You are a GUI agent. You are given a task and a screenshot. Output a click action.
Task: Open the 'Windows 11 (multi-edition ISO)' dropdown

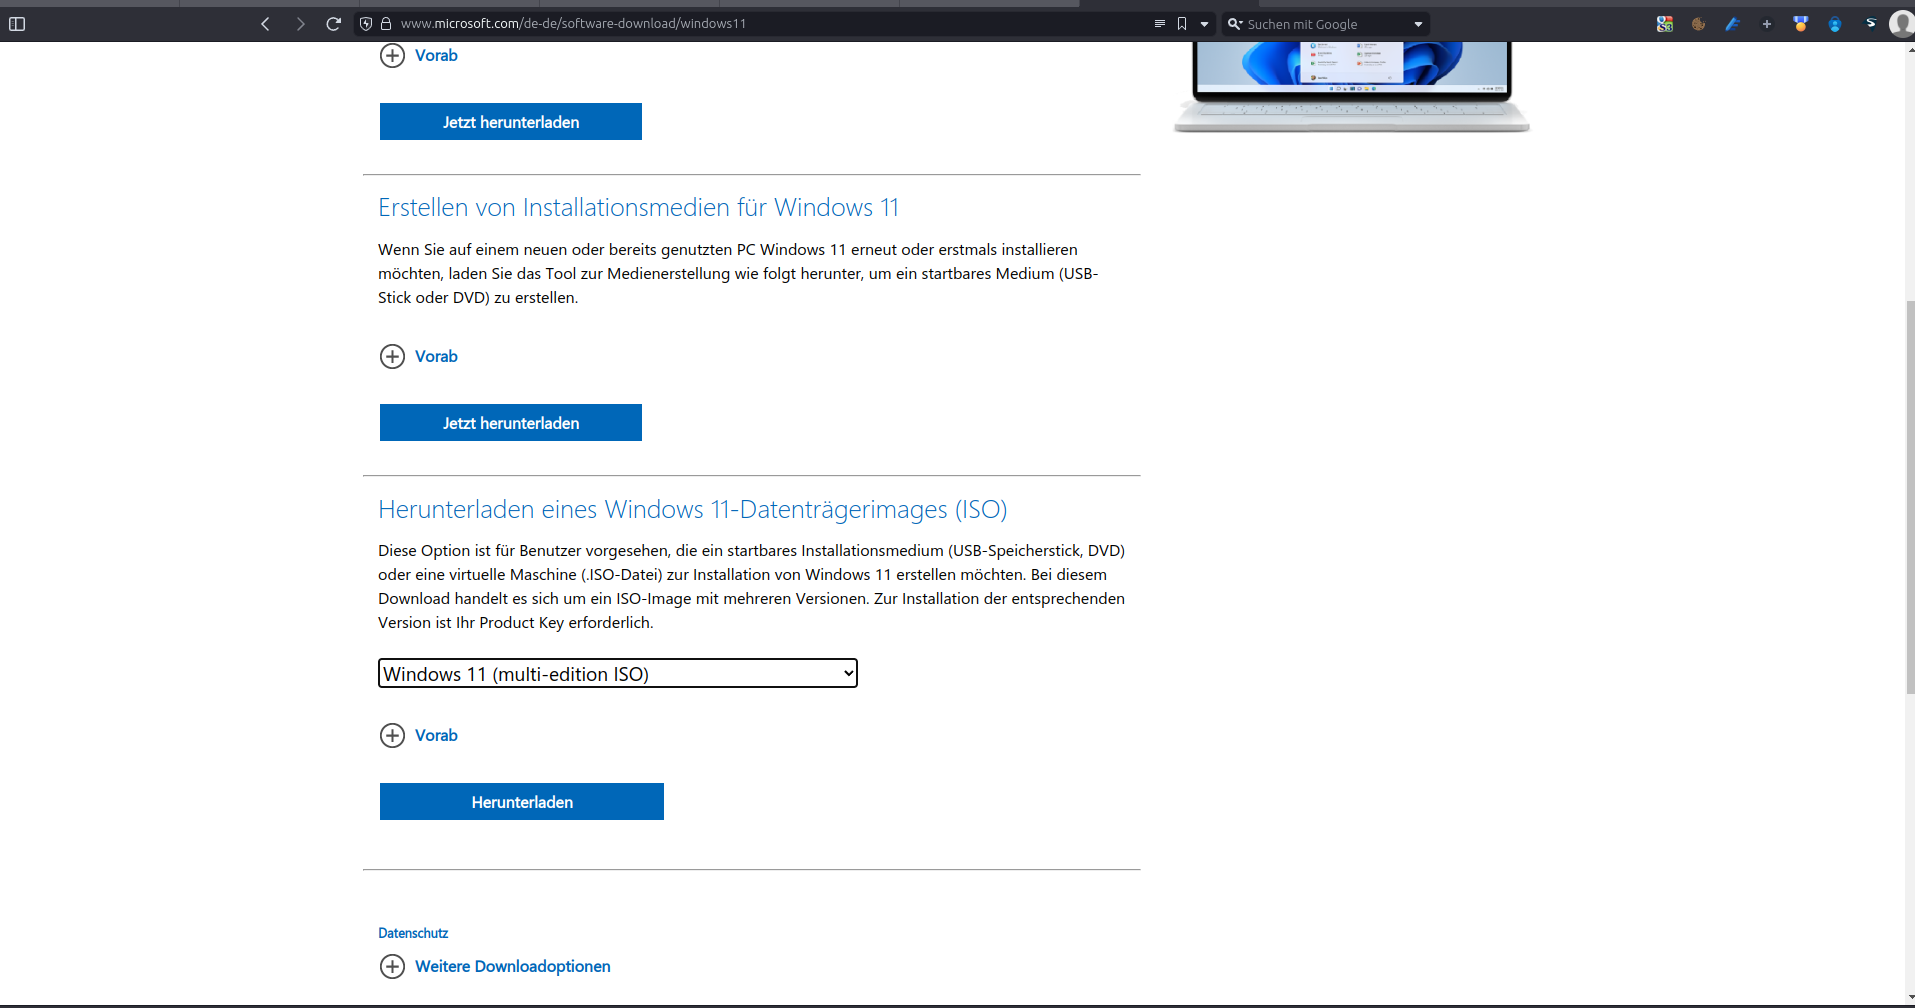point(618,673)
